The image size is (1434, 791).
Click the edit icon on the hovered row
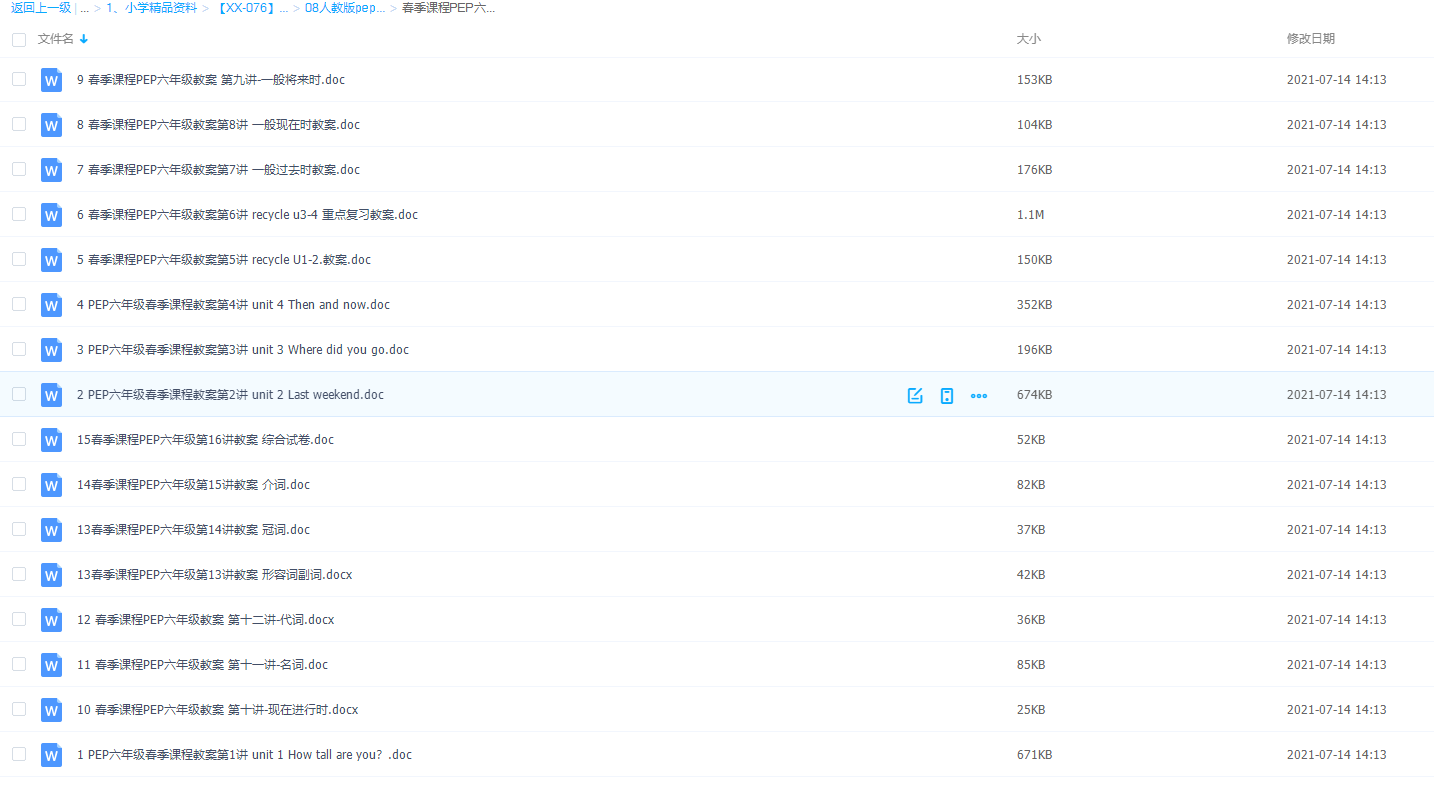914,395
